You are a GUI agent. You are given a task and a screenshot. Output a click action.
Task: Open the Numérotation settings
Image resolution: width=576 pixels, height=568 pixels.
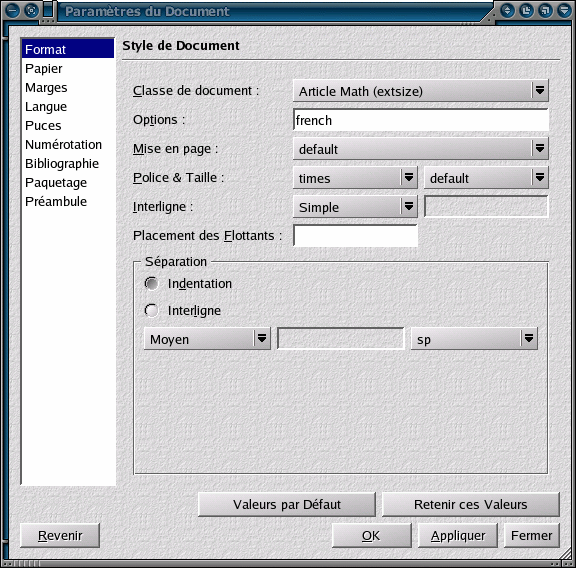tap(68, 144)
